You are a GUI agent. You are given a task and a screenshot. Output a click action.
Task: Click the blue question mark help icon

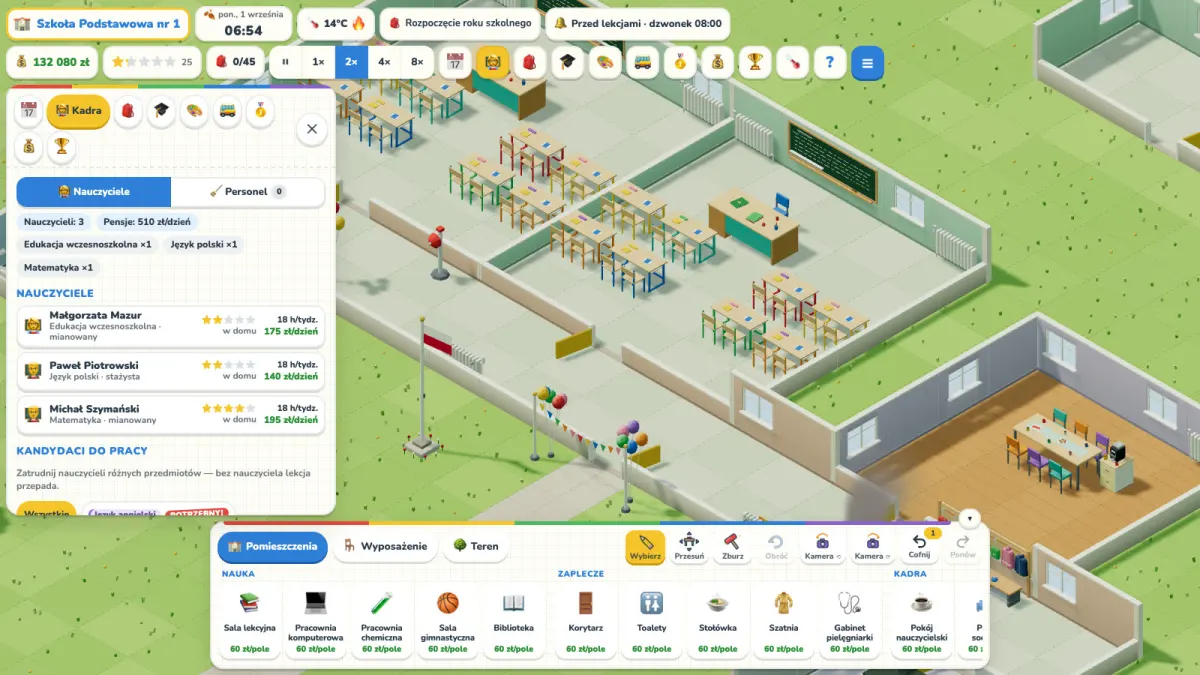[829, 62]
